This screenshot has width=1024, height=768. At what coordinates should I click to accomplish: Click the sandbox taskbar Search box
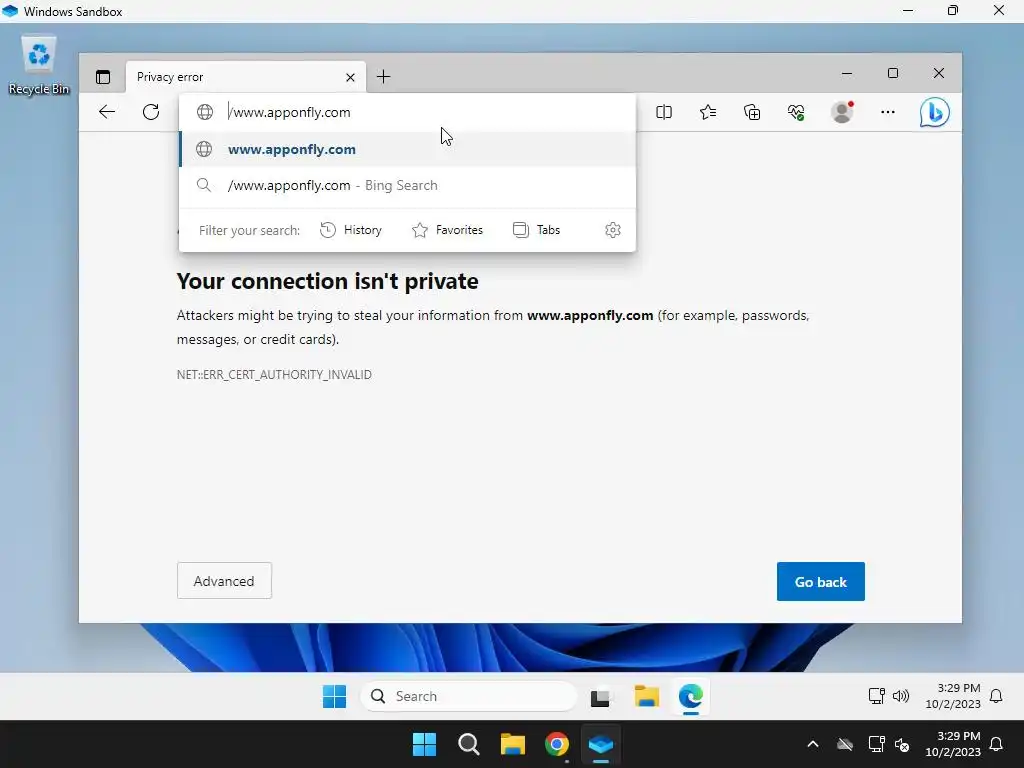468,696
